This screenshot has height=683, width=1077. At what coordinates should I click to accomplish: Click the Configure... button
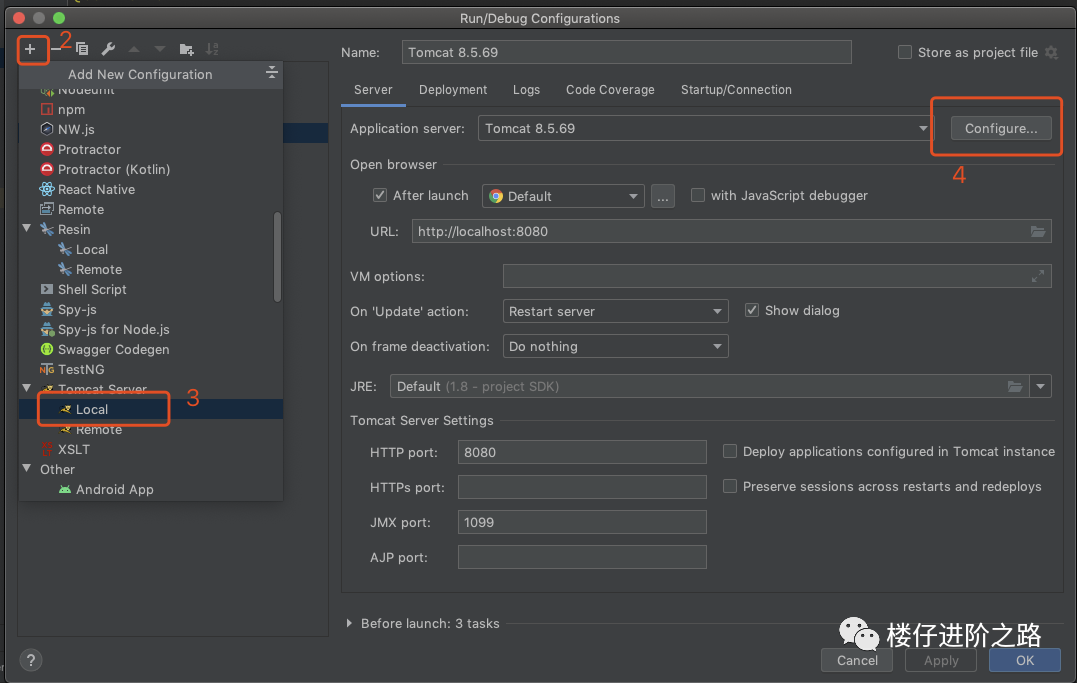click(x=1001, y=128)
